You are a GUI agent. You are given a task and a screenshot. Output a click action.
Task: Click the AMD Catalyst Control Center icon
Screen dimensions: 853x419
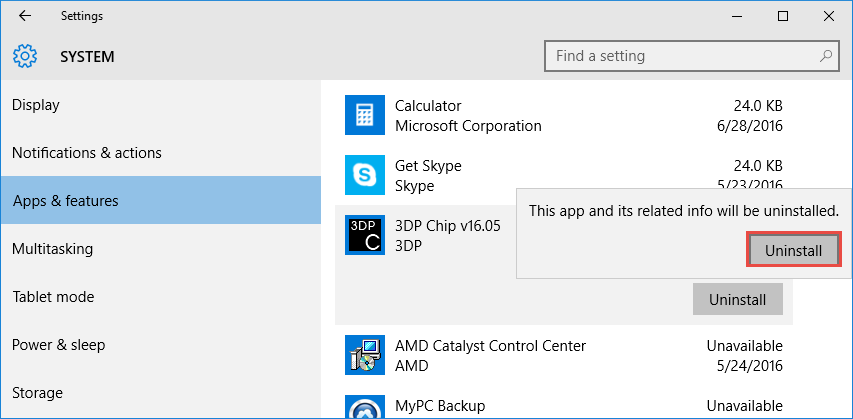pyautogui.click(x=364, y=355)
